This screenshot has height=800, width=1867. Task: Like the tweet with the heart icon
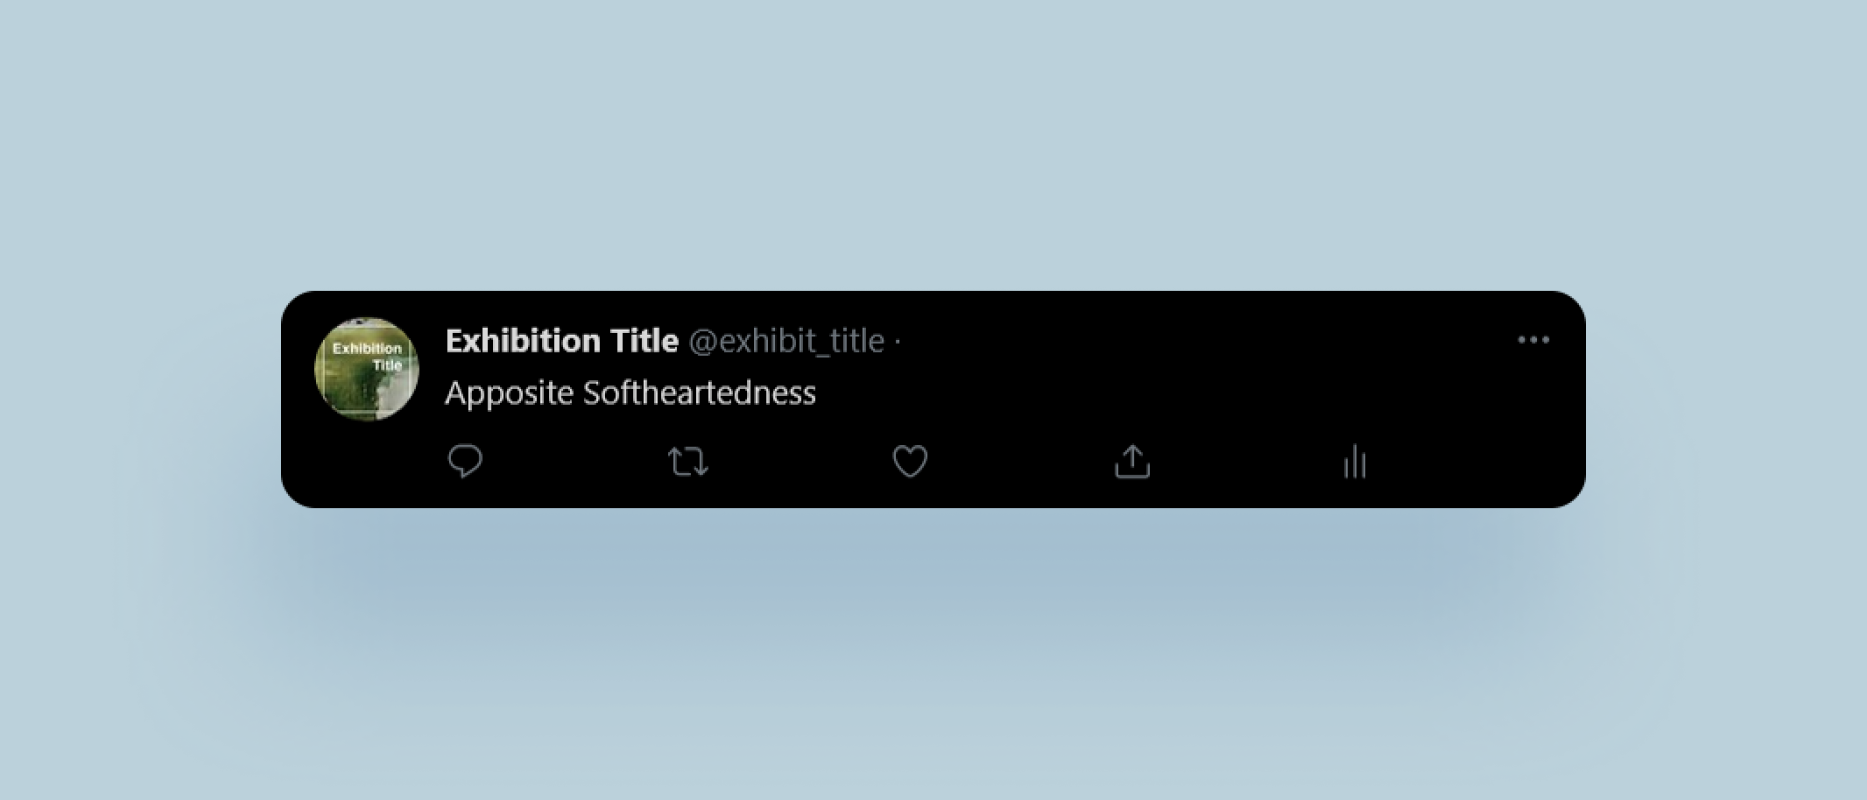(910, 461)
